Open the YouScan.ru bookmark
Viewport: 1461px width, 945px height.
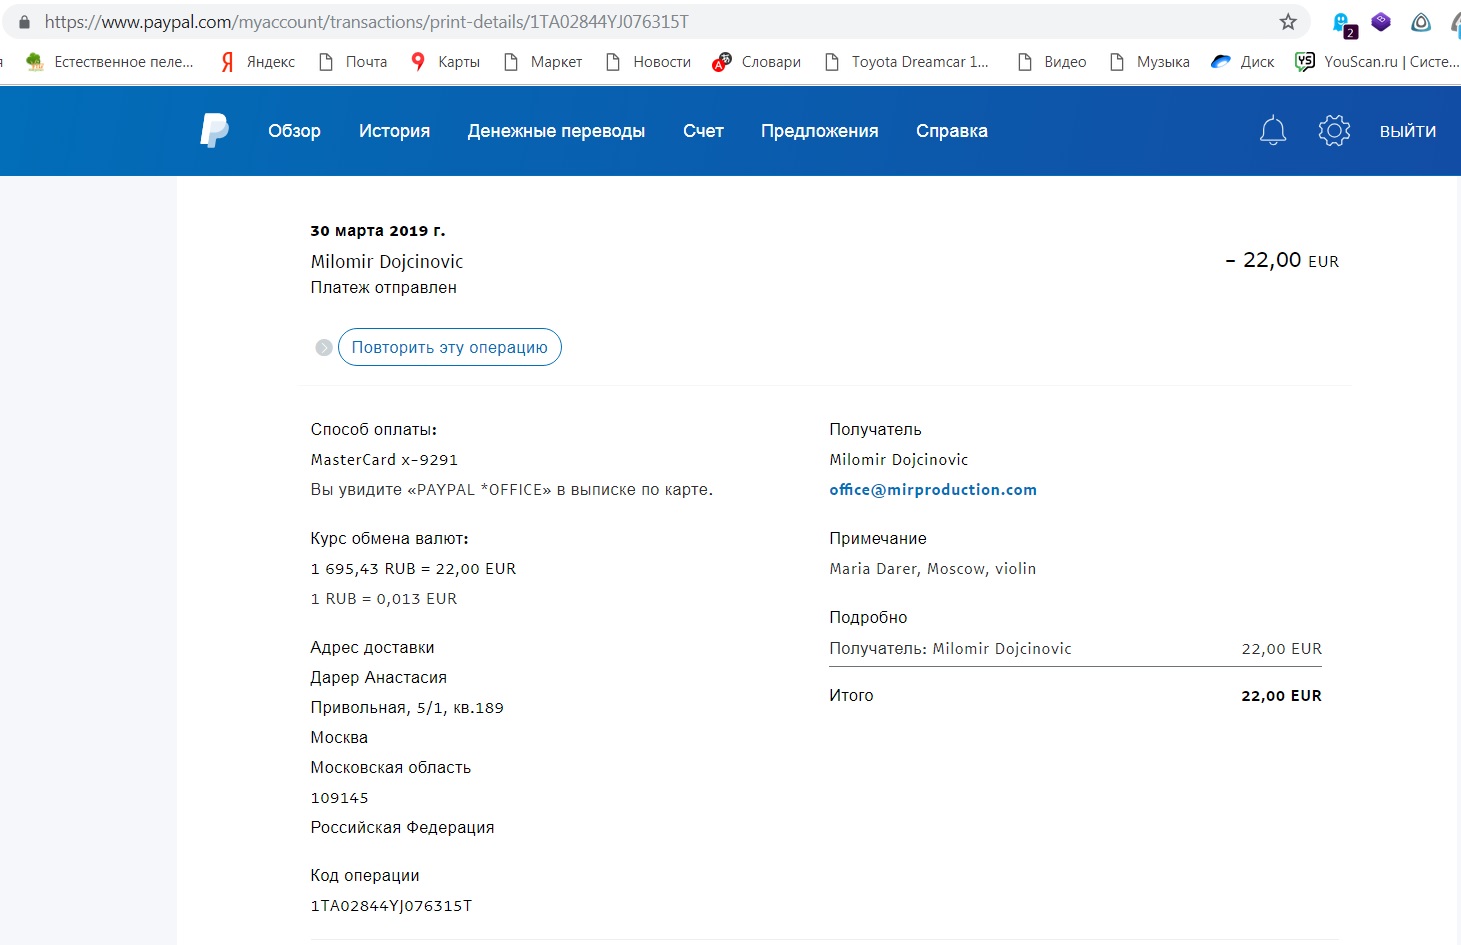click(x=1377, y=62)
